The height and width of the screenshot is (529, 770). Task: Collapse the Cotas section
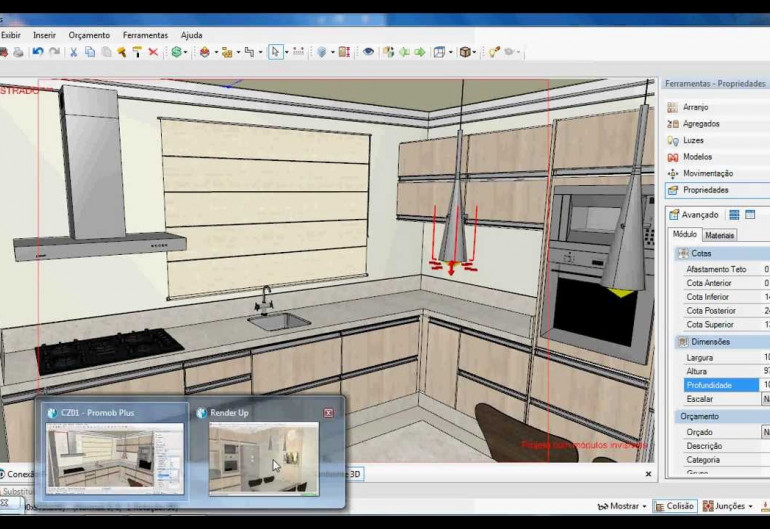pos(683,254)
